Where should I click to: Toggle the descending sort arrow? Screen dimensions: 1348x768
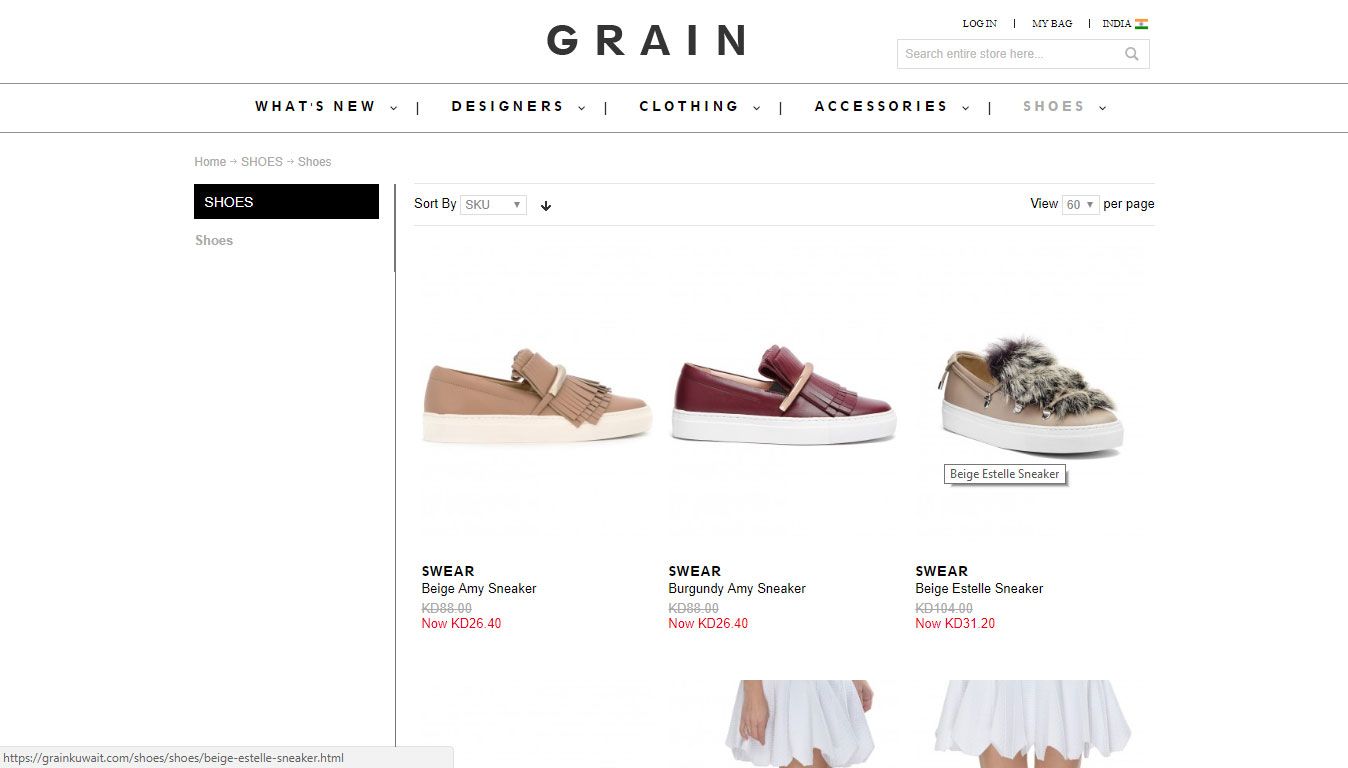coord(546,205)
